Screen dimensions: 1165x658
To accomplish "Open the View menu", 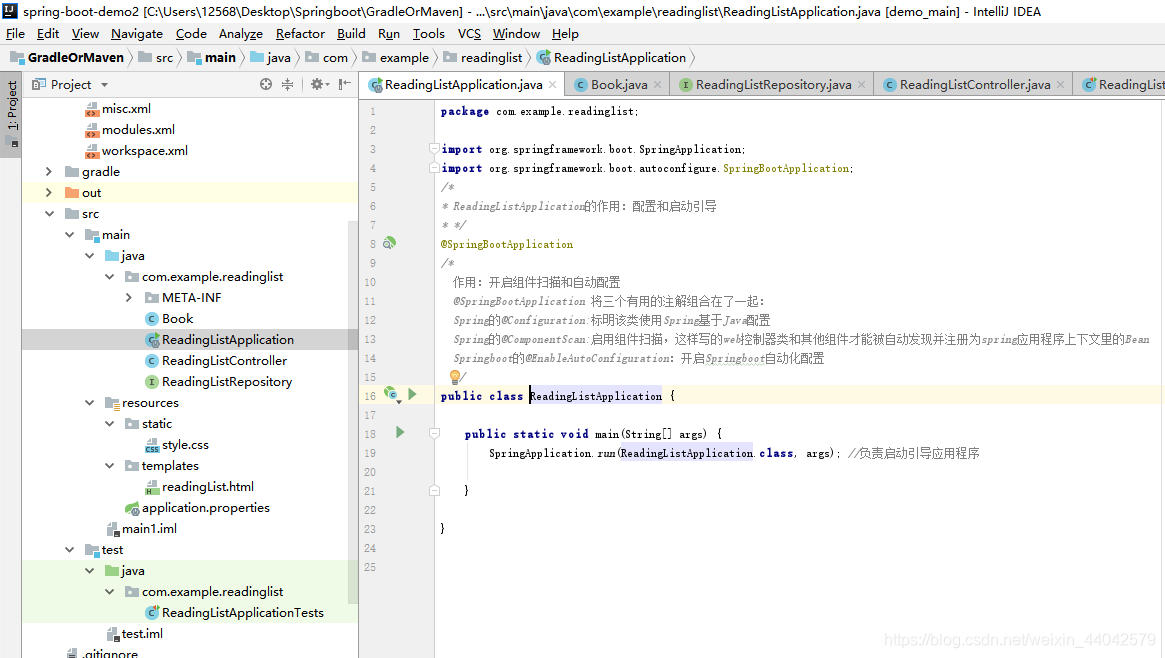I will 85,33.
